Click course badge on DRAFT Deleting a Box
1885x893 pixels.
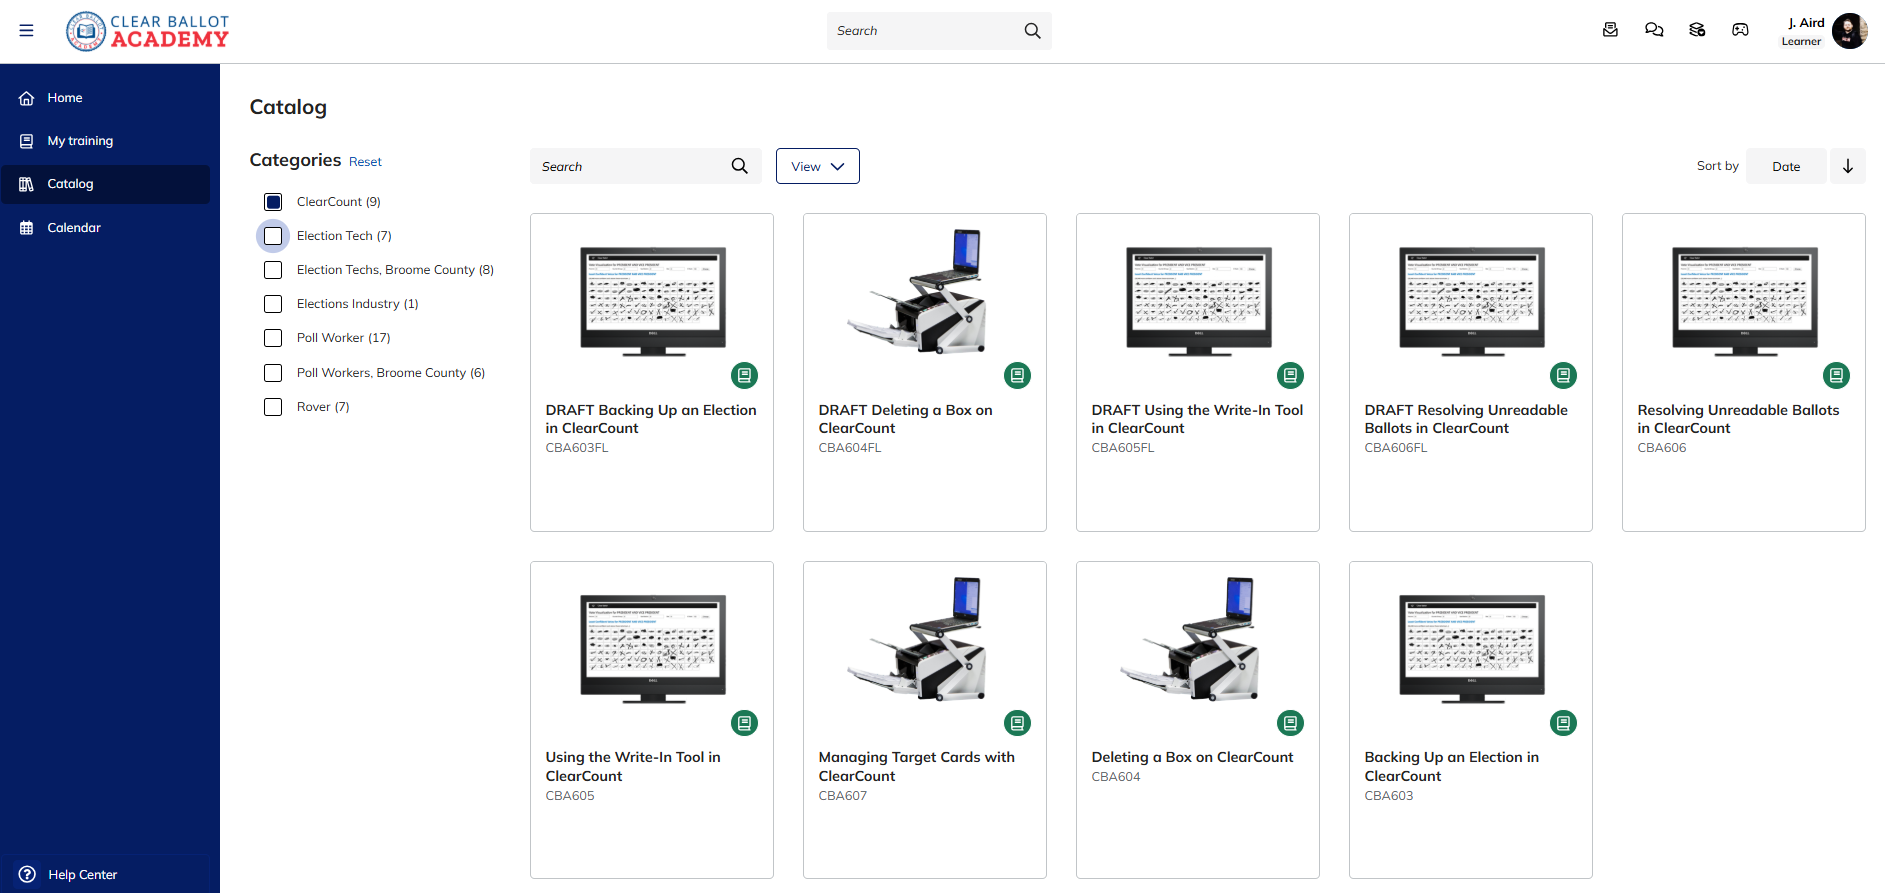(1017, 375)
